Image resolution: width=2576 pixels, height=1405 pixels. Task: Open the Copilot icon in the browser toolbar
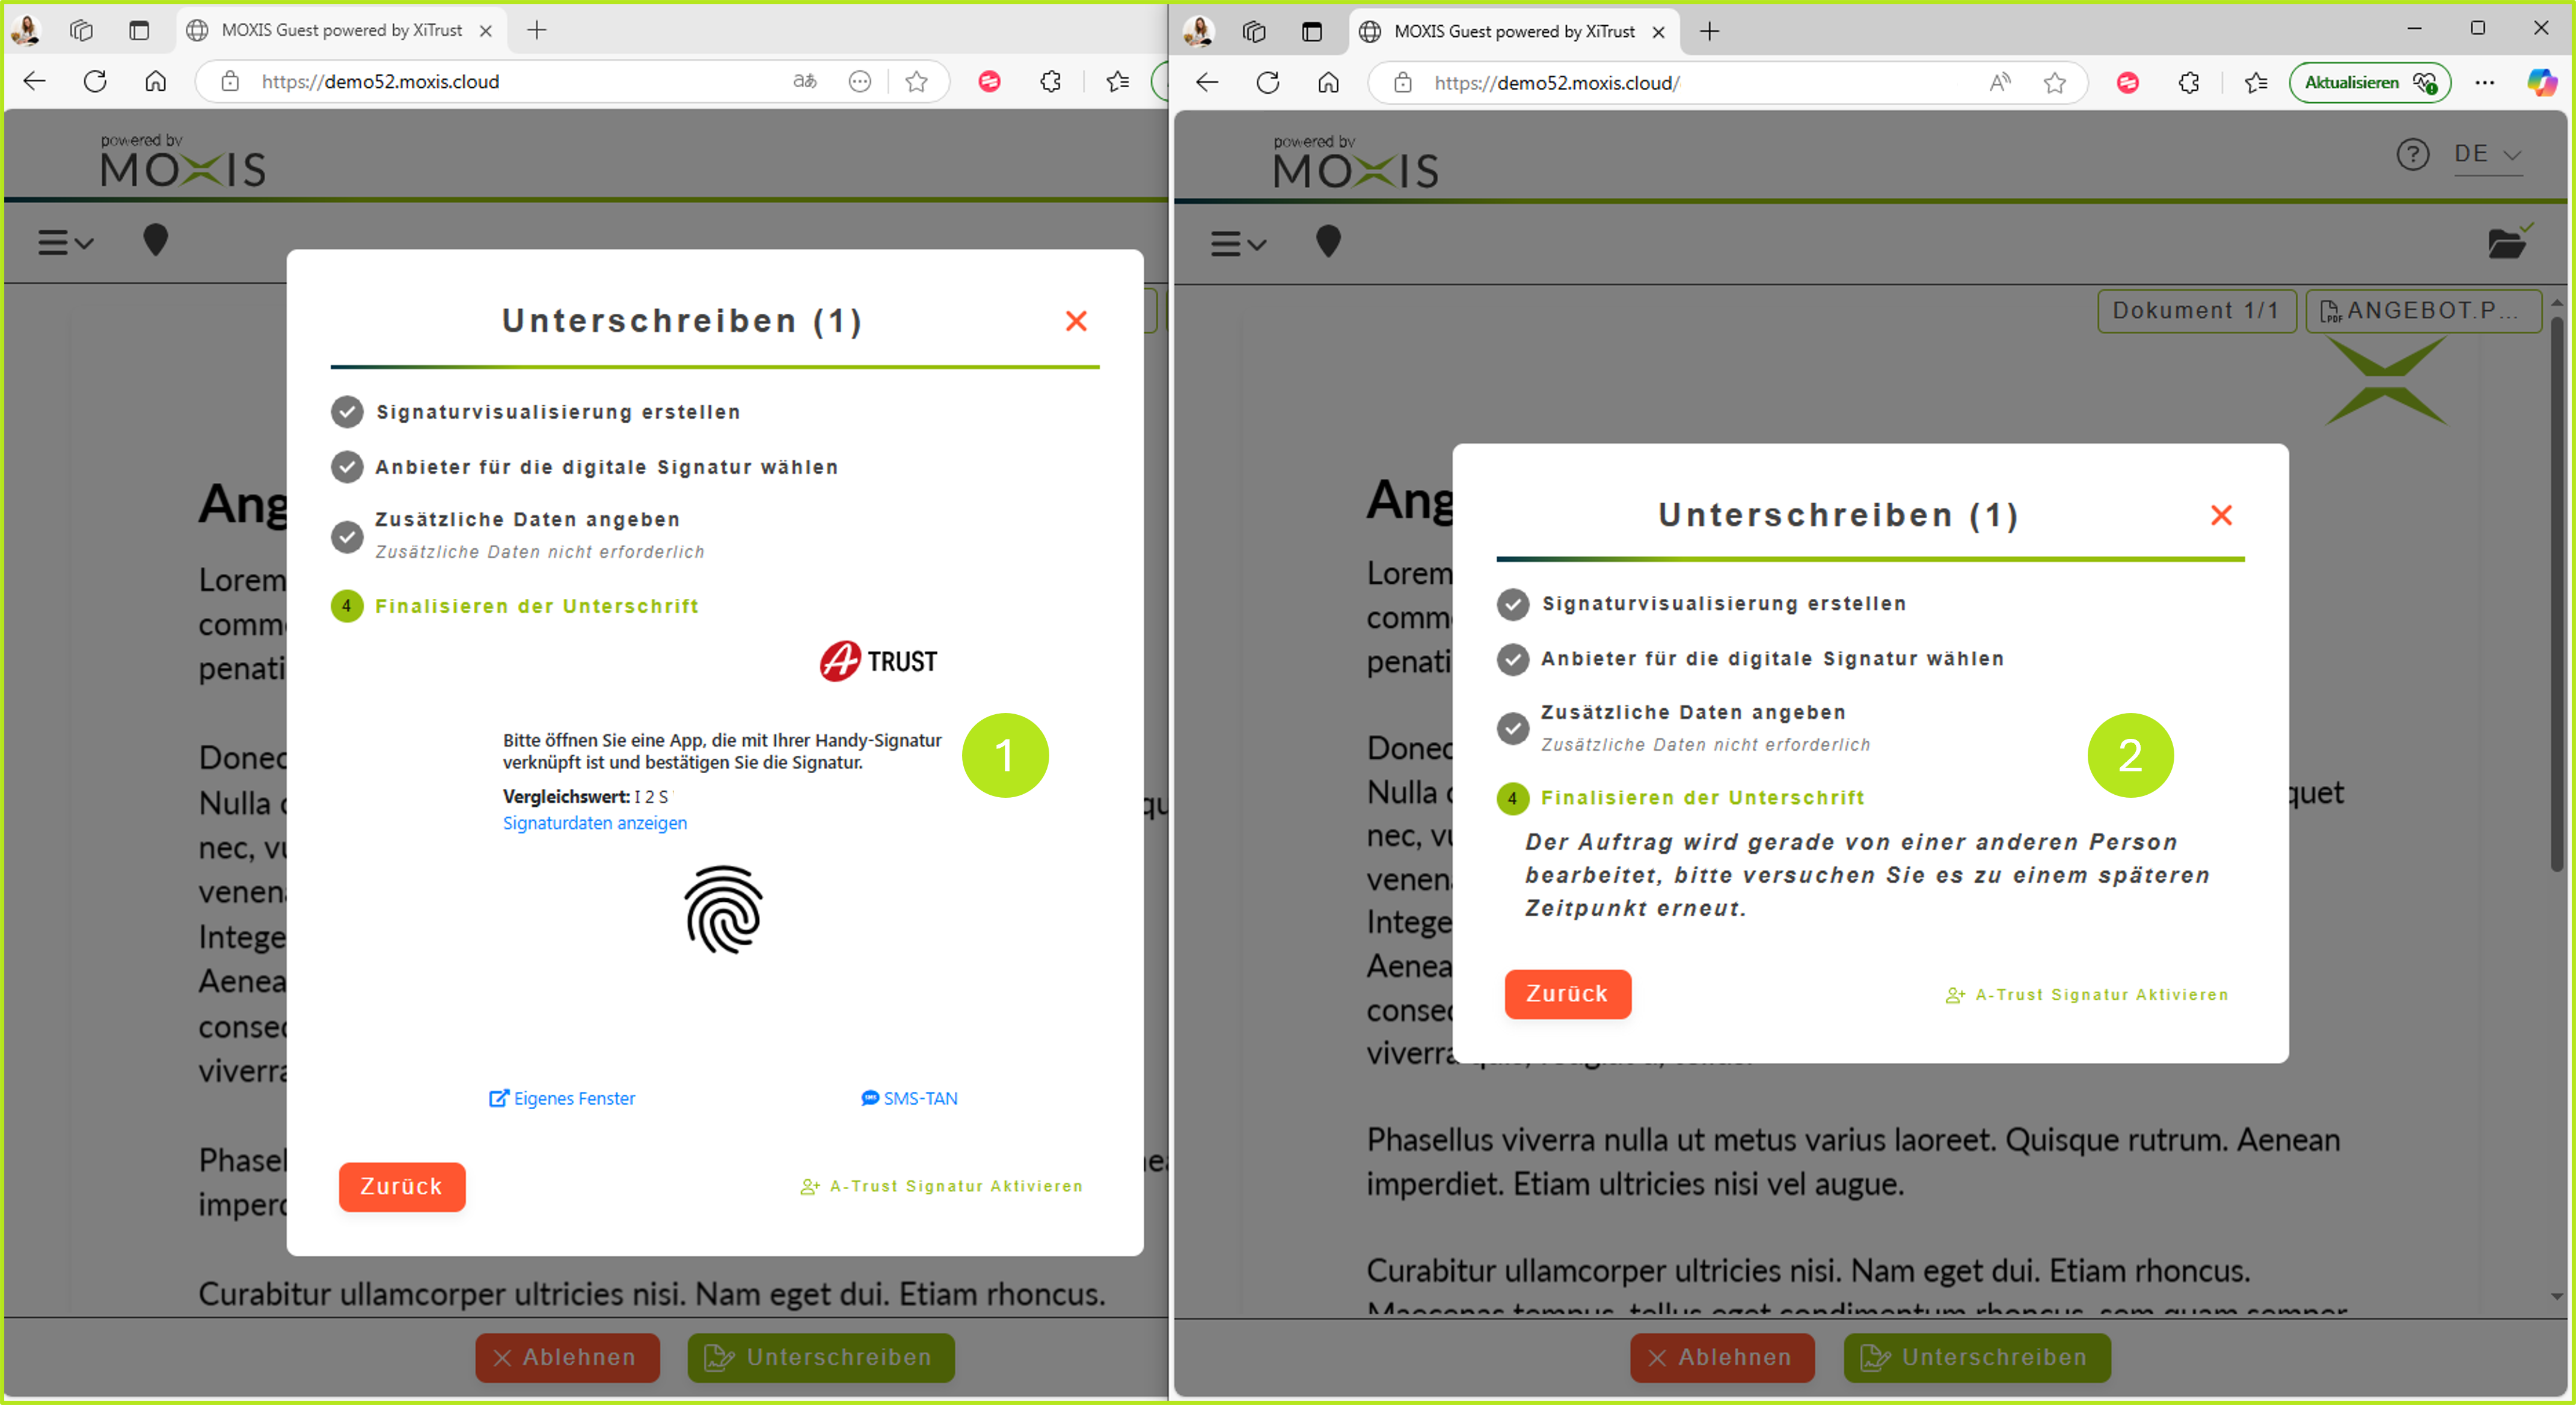point(2542,82)
